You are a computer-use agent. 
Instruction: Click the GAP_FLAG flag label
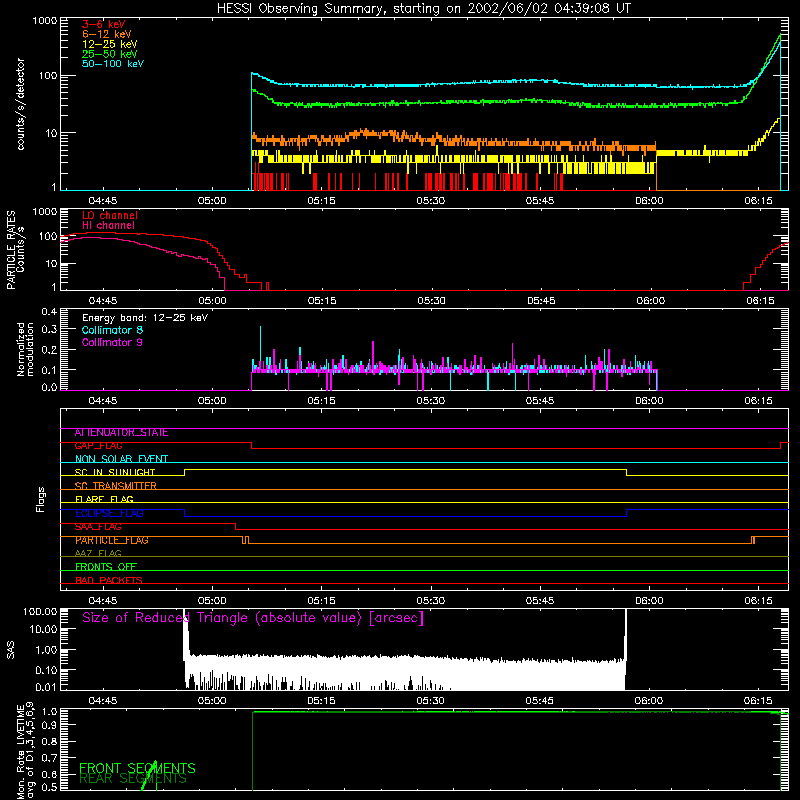click(98, 446)
